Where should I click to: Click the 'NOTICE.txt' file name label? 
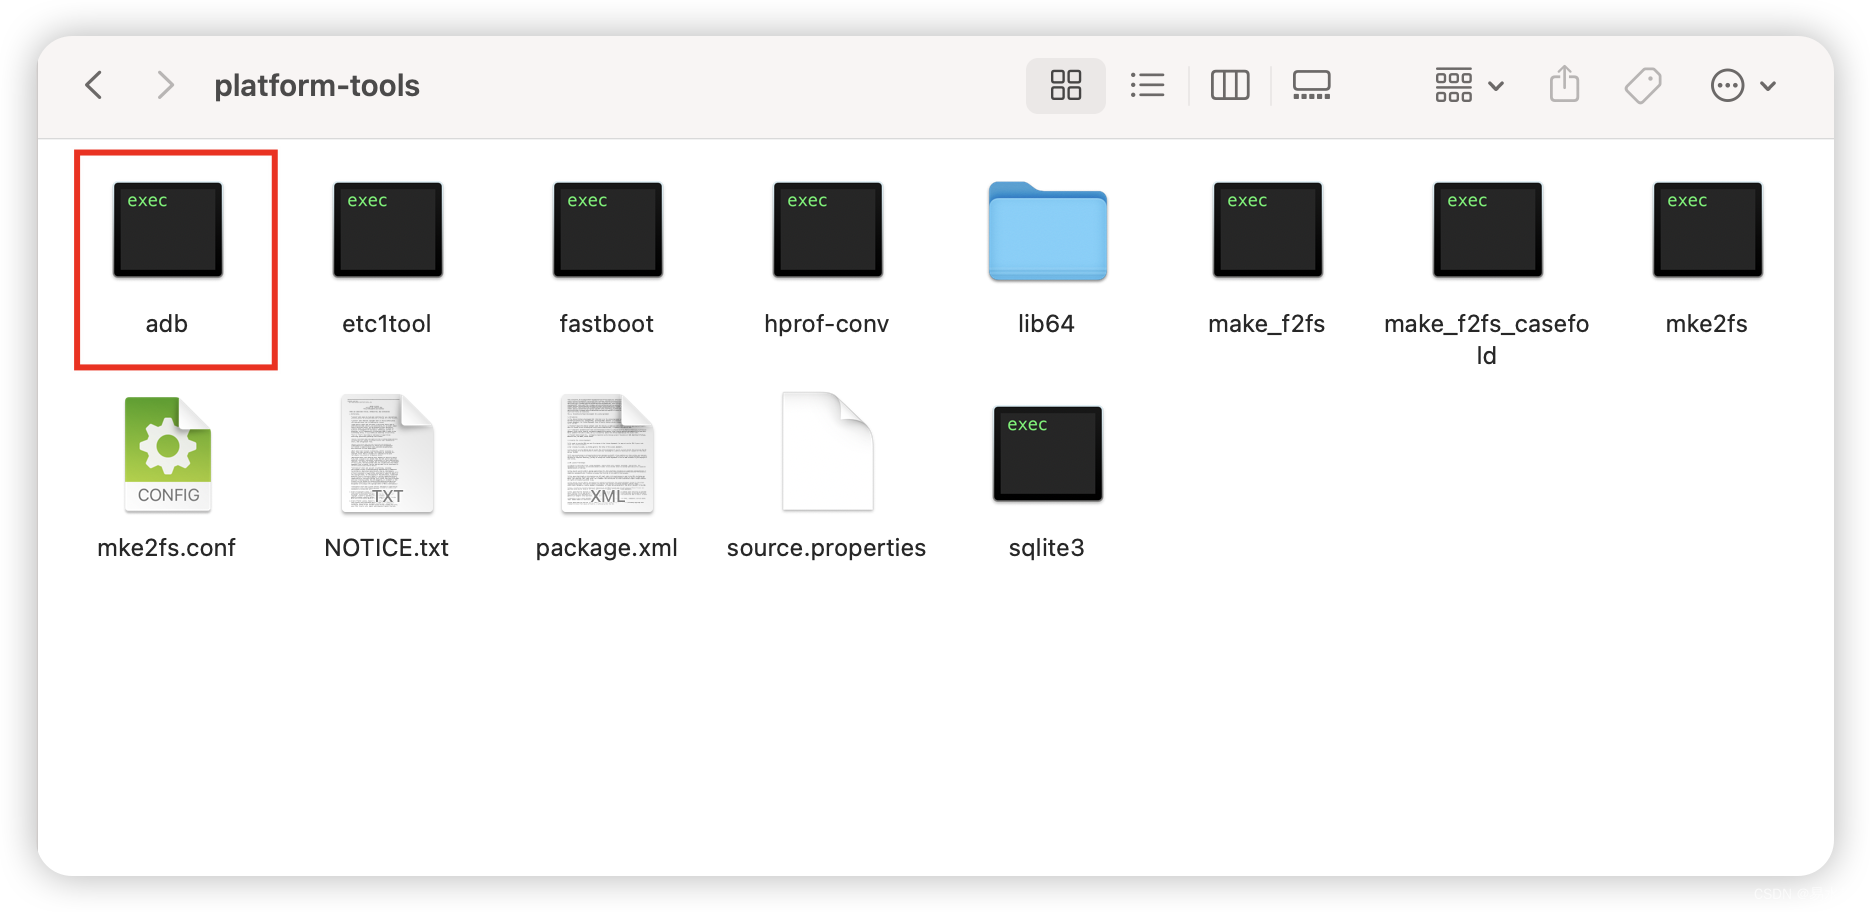(x=387, y=548)
